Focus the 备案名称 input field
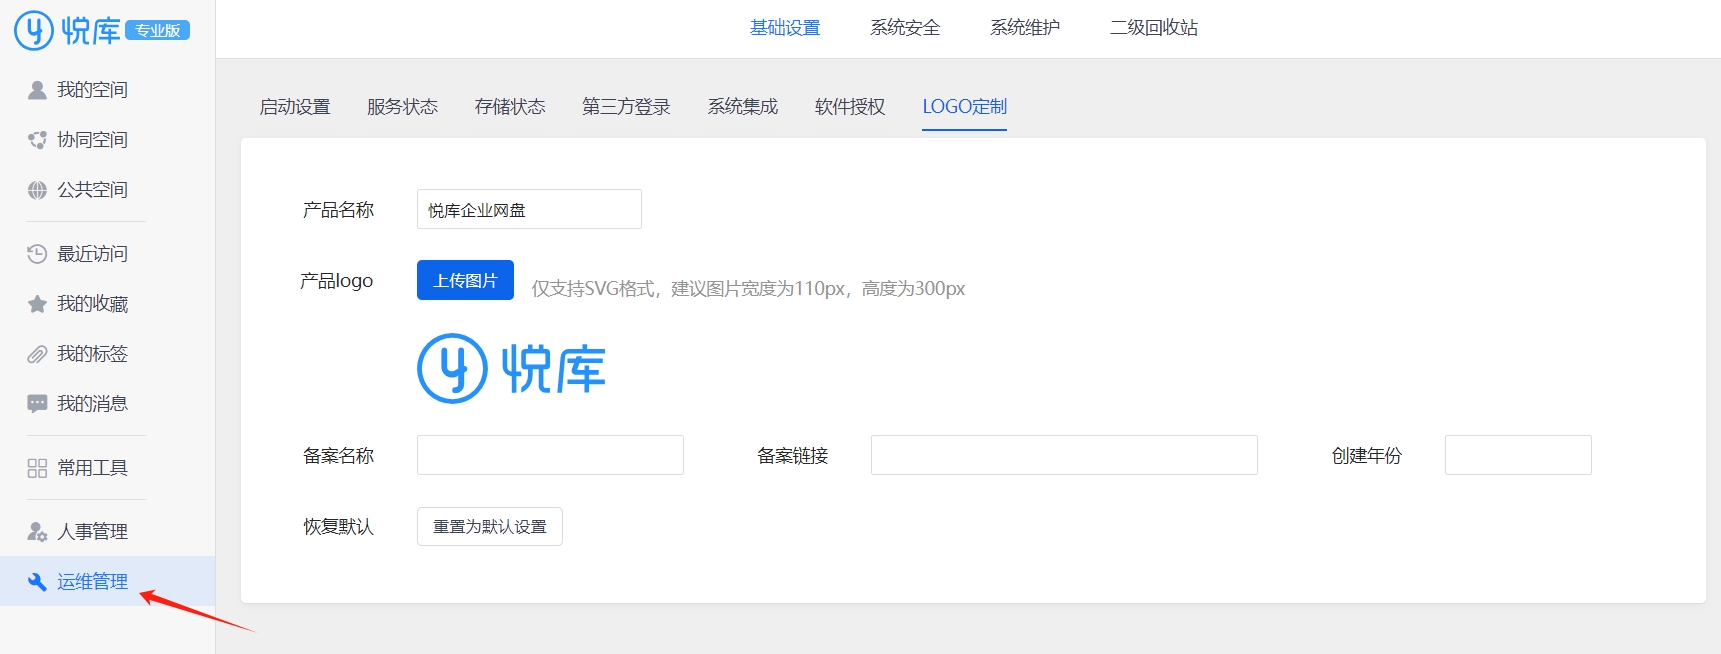 pyautogui.click(x=550, y=455)
